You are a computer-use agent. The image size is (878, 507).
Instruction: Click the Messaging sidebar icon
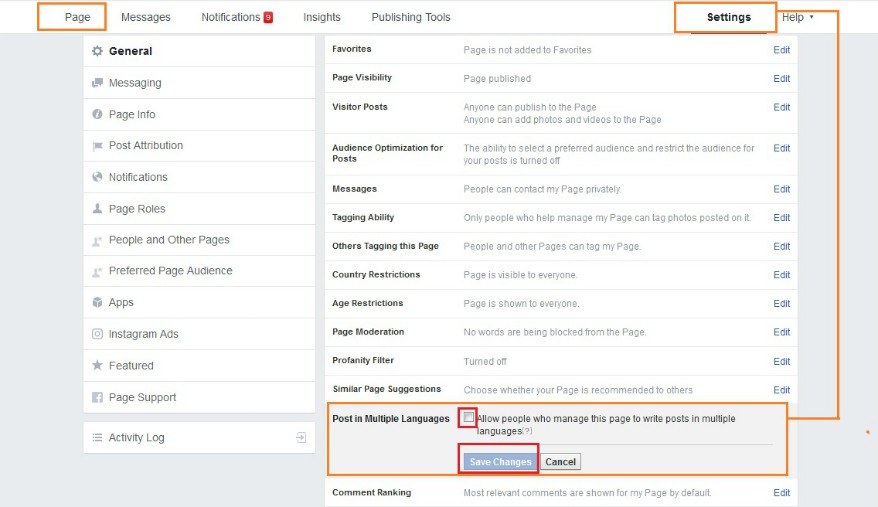[x=97, y=83]
